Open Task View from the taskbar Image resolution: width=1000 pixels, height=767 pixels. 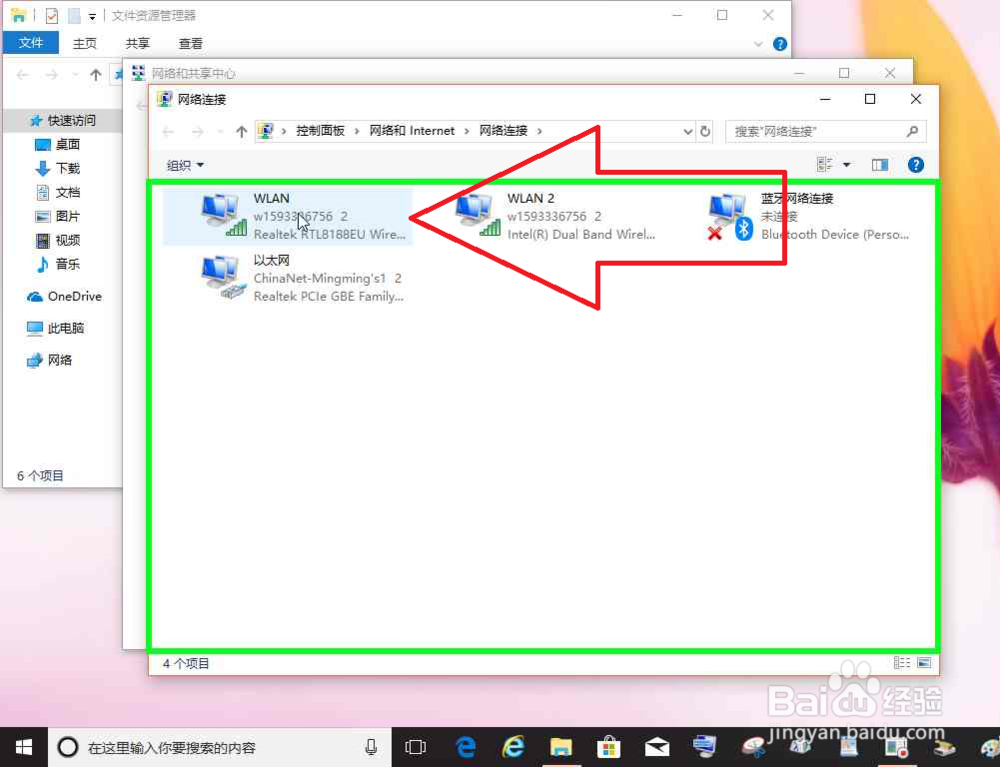[x=416, y=746]
